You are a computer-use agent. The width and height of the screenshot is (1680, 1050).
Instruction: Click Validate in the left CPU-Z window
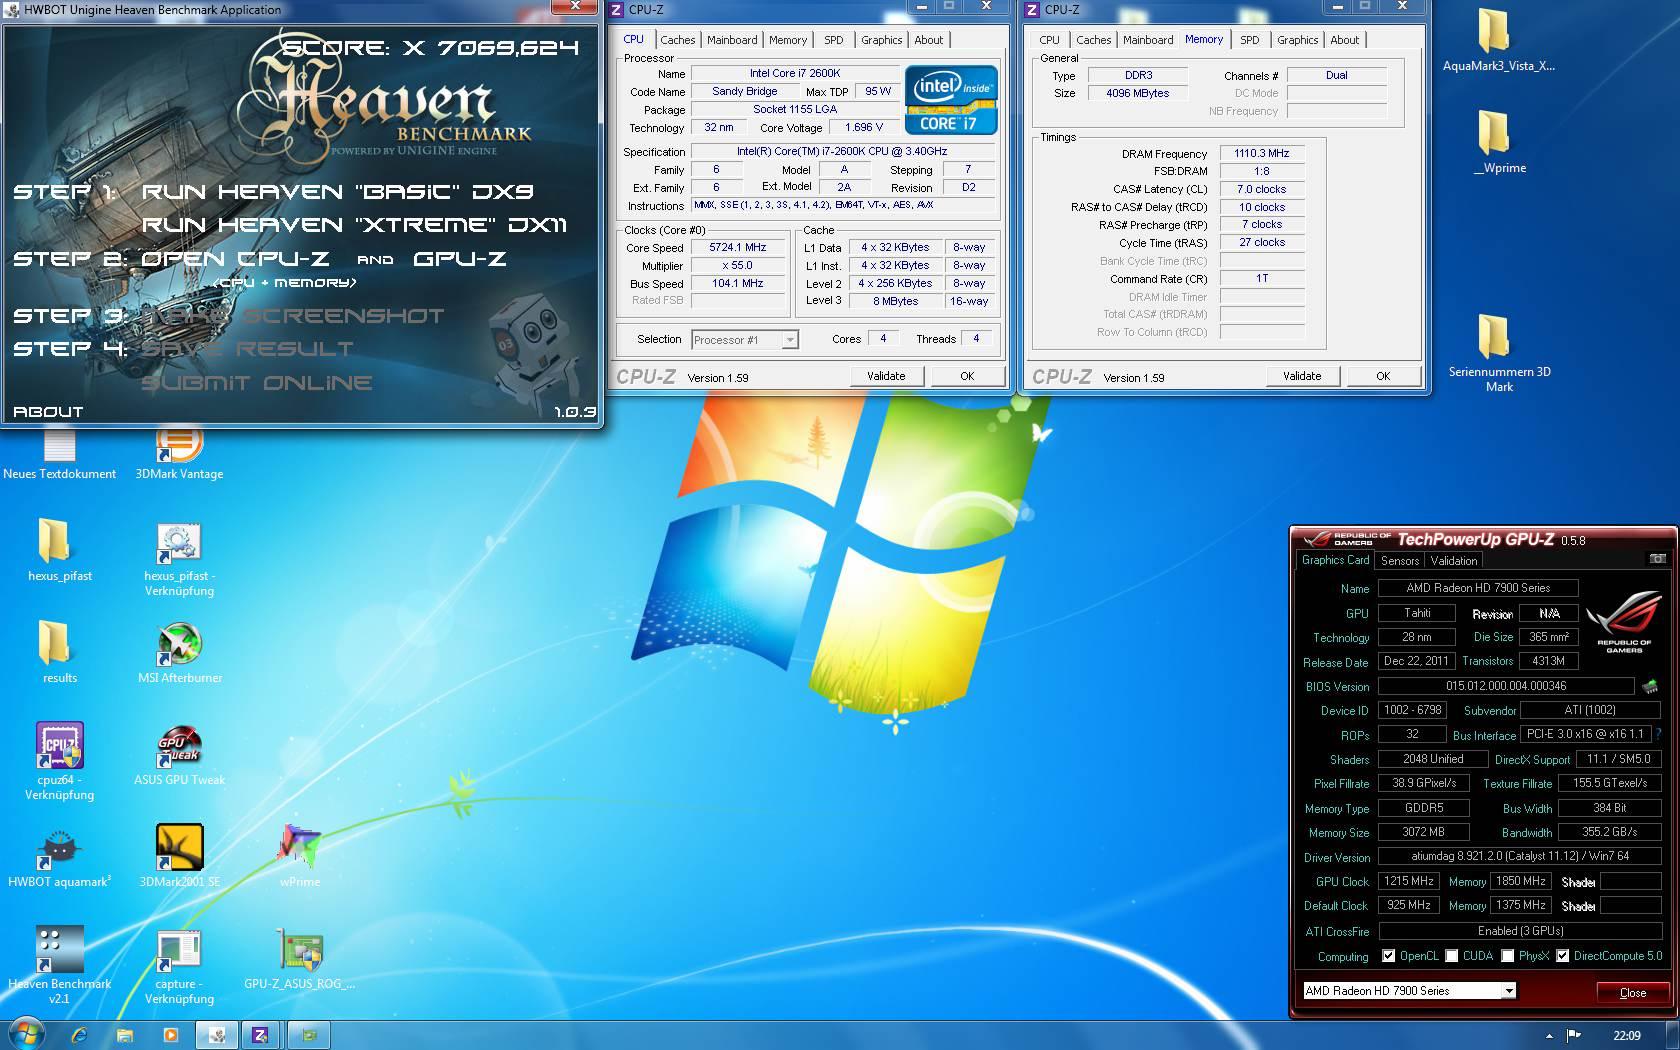886,376
